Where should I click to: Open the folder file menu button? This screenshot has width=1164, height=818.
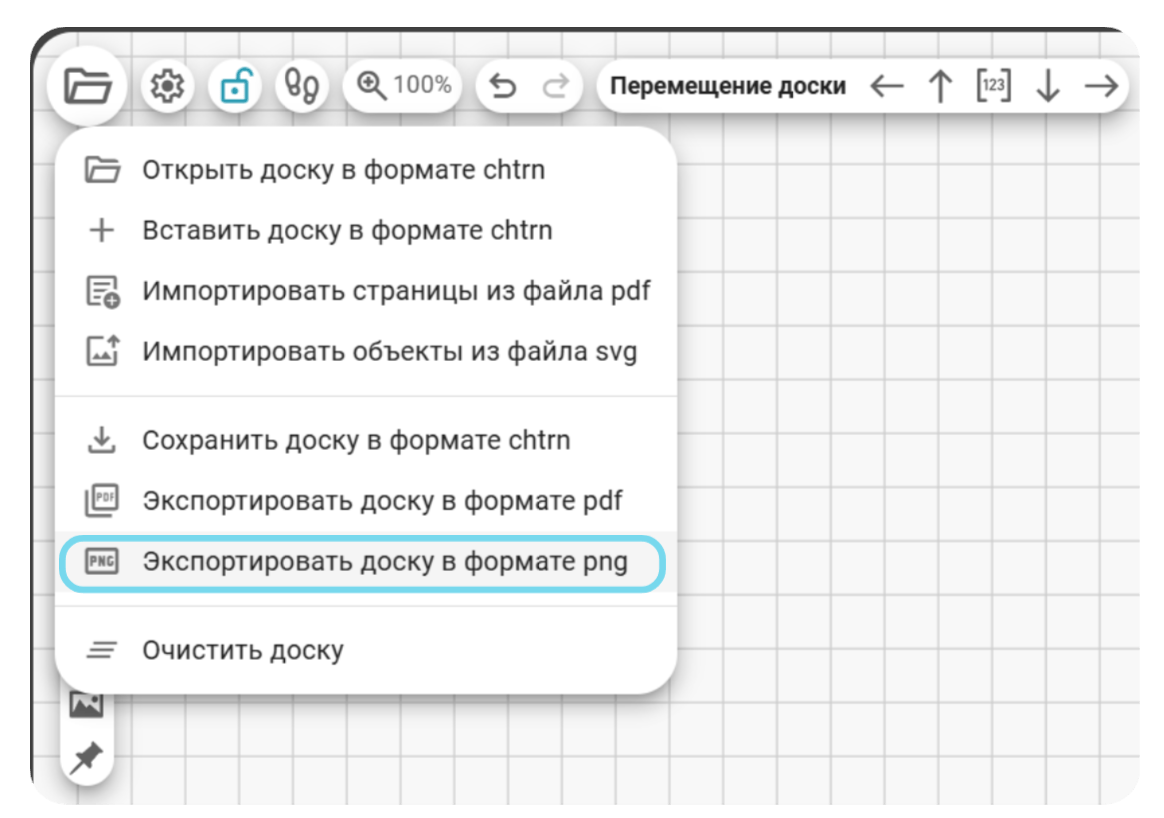[x=88, y=86]
